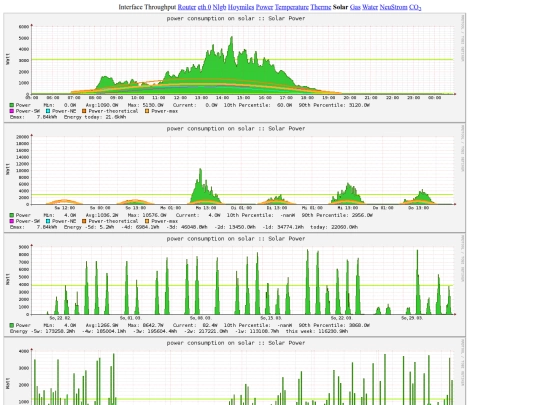
Task: Click the hourly solar power graph with 05:00–00:00 axis
Action: coord(235,68)
